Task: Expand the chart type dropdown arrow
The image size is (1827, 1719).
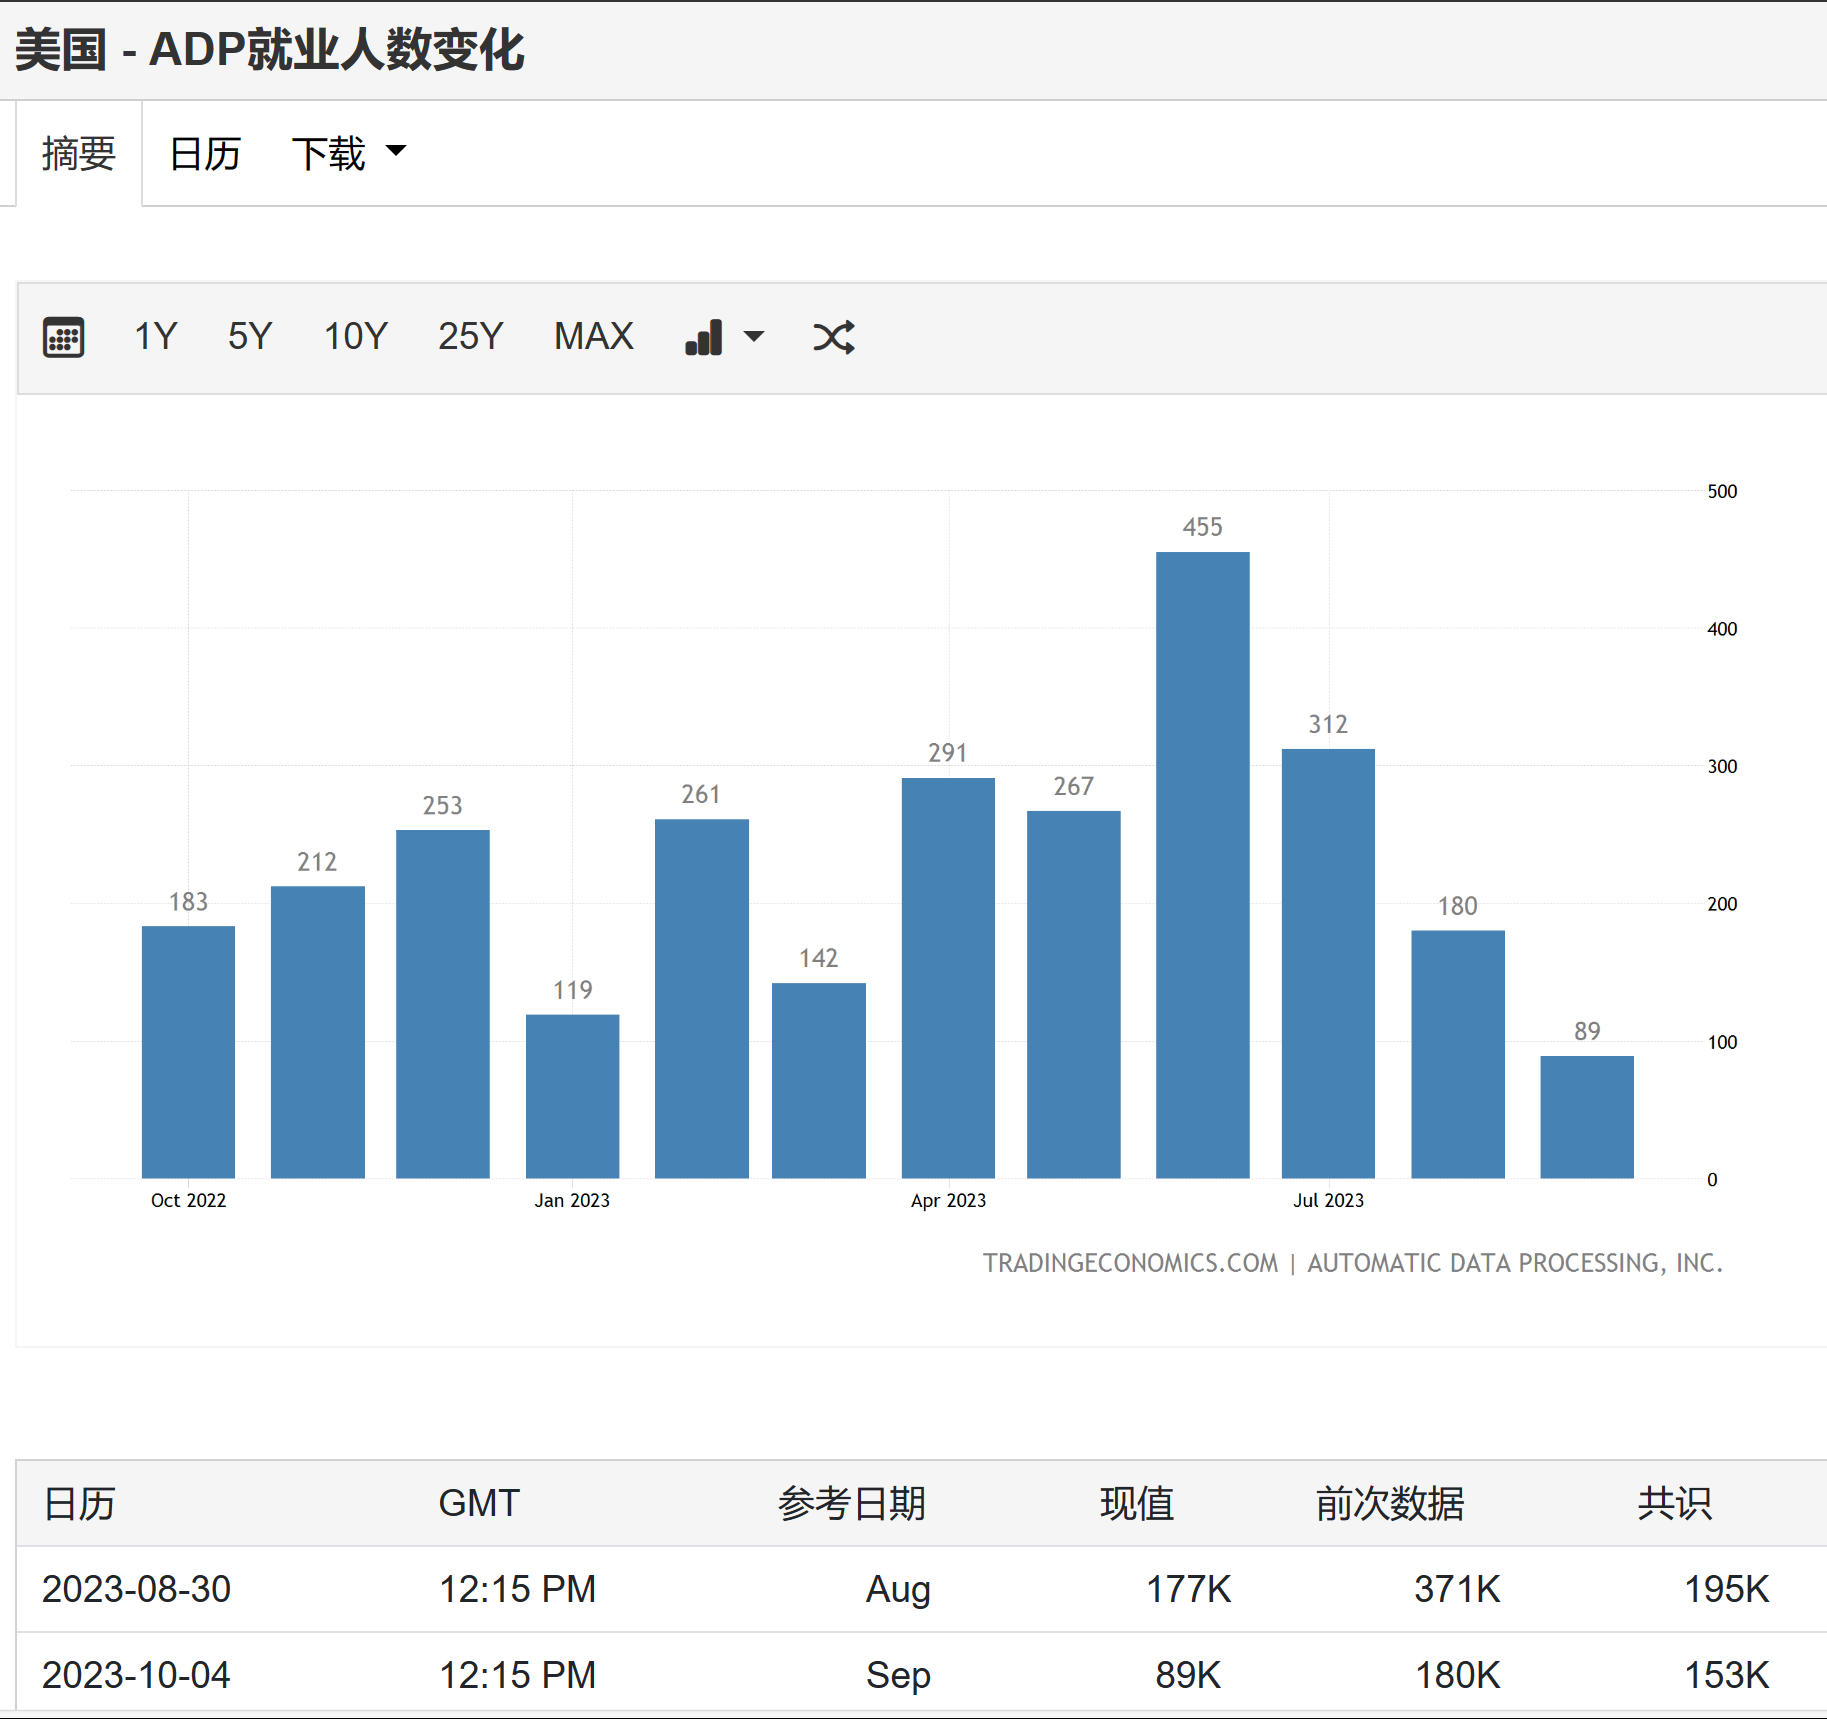Action: pyautogui.click(x=754, y=337)
